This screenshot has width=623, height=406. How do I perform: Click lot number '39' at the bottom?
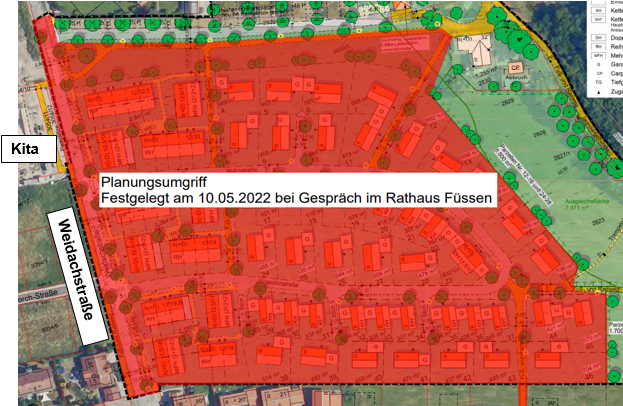[333, 378]
